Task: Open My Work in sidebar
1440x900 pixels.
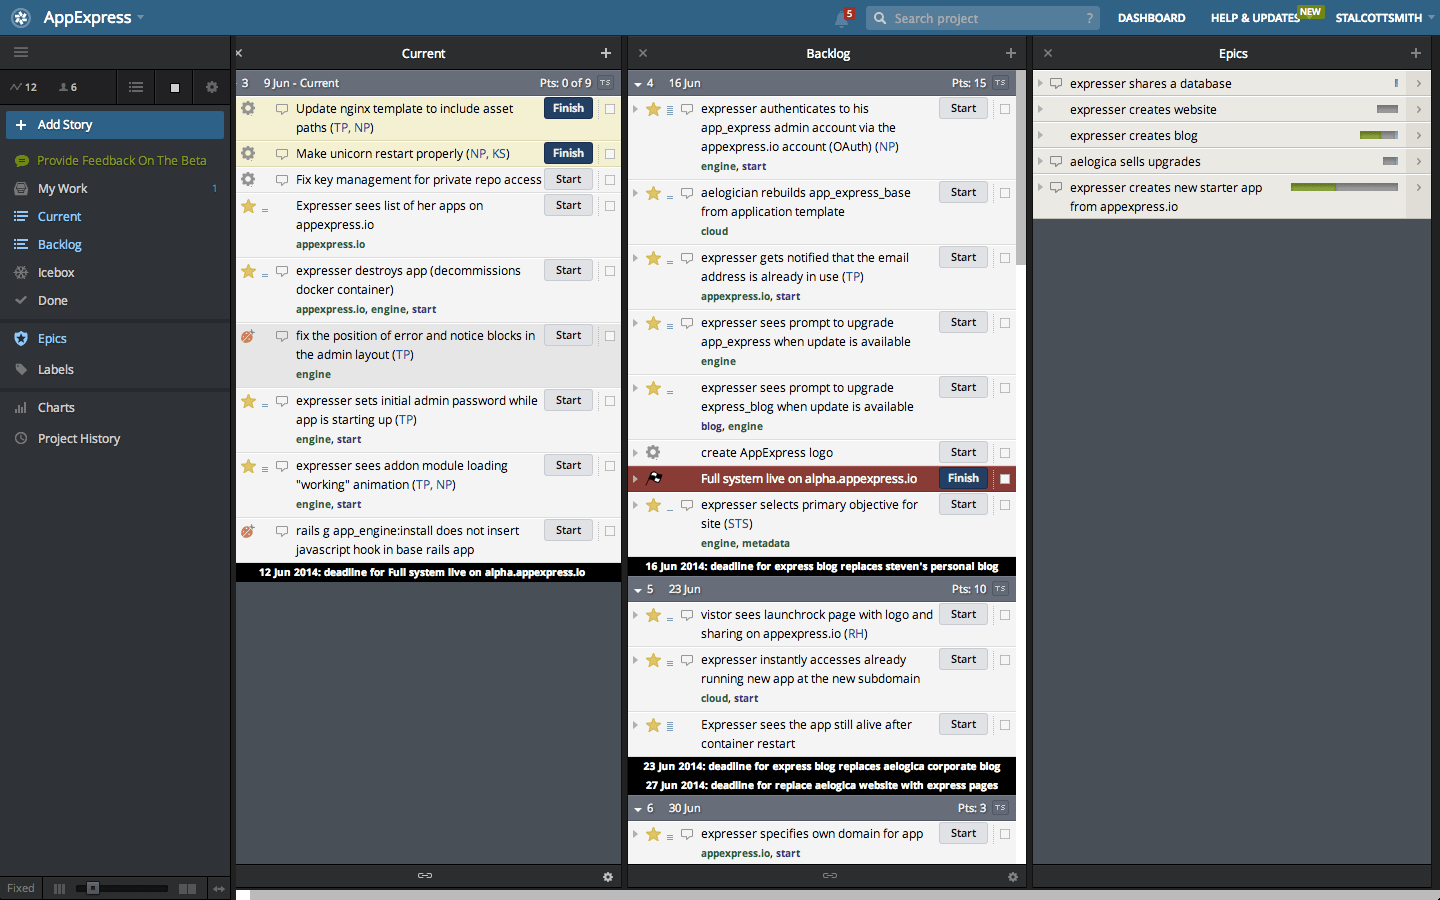Action: tap(62, 189)
